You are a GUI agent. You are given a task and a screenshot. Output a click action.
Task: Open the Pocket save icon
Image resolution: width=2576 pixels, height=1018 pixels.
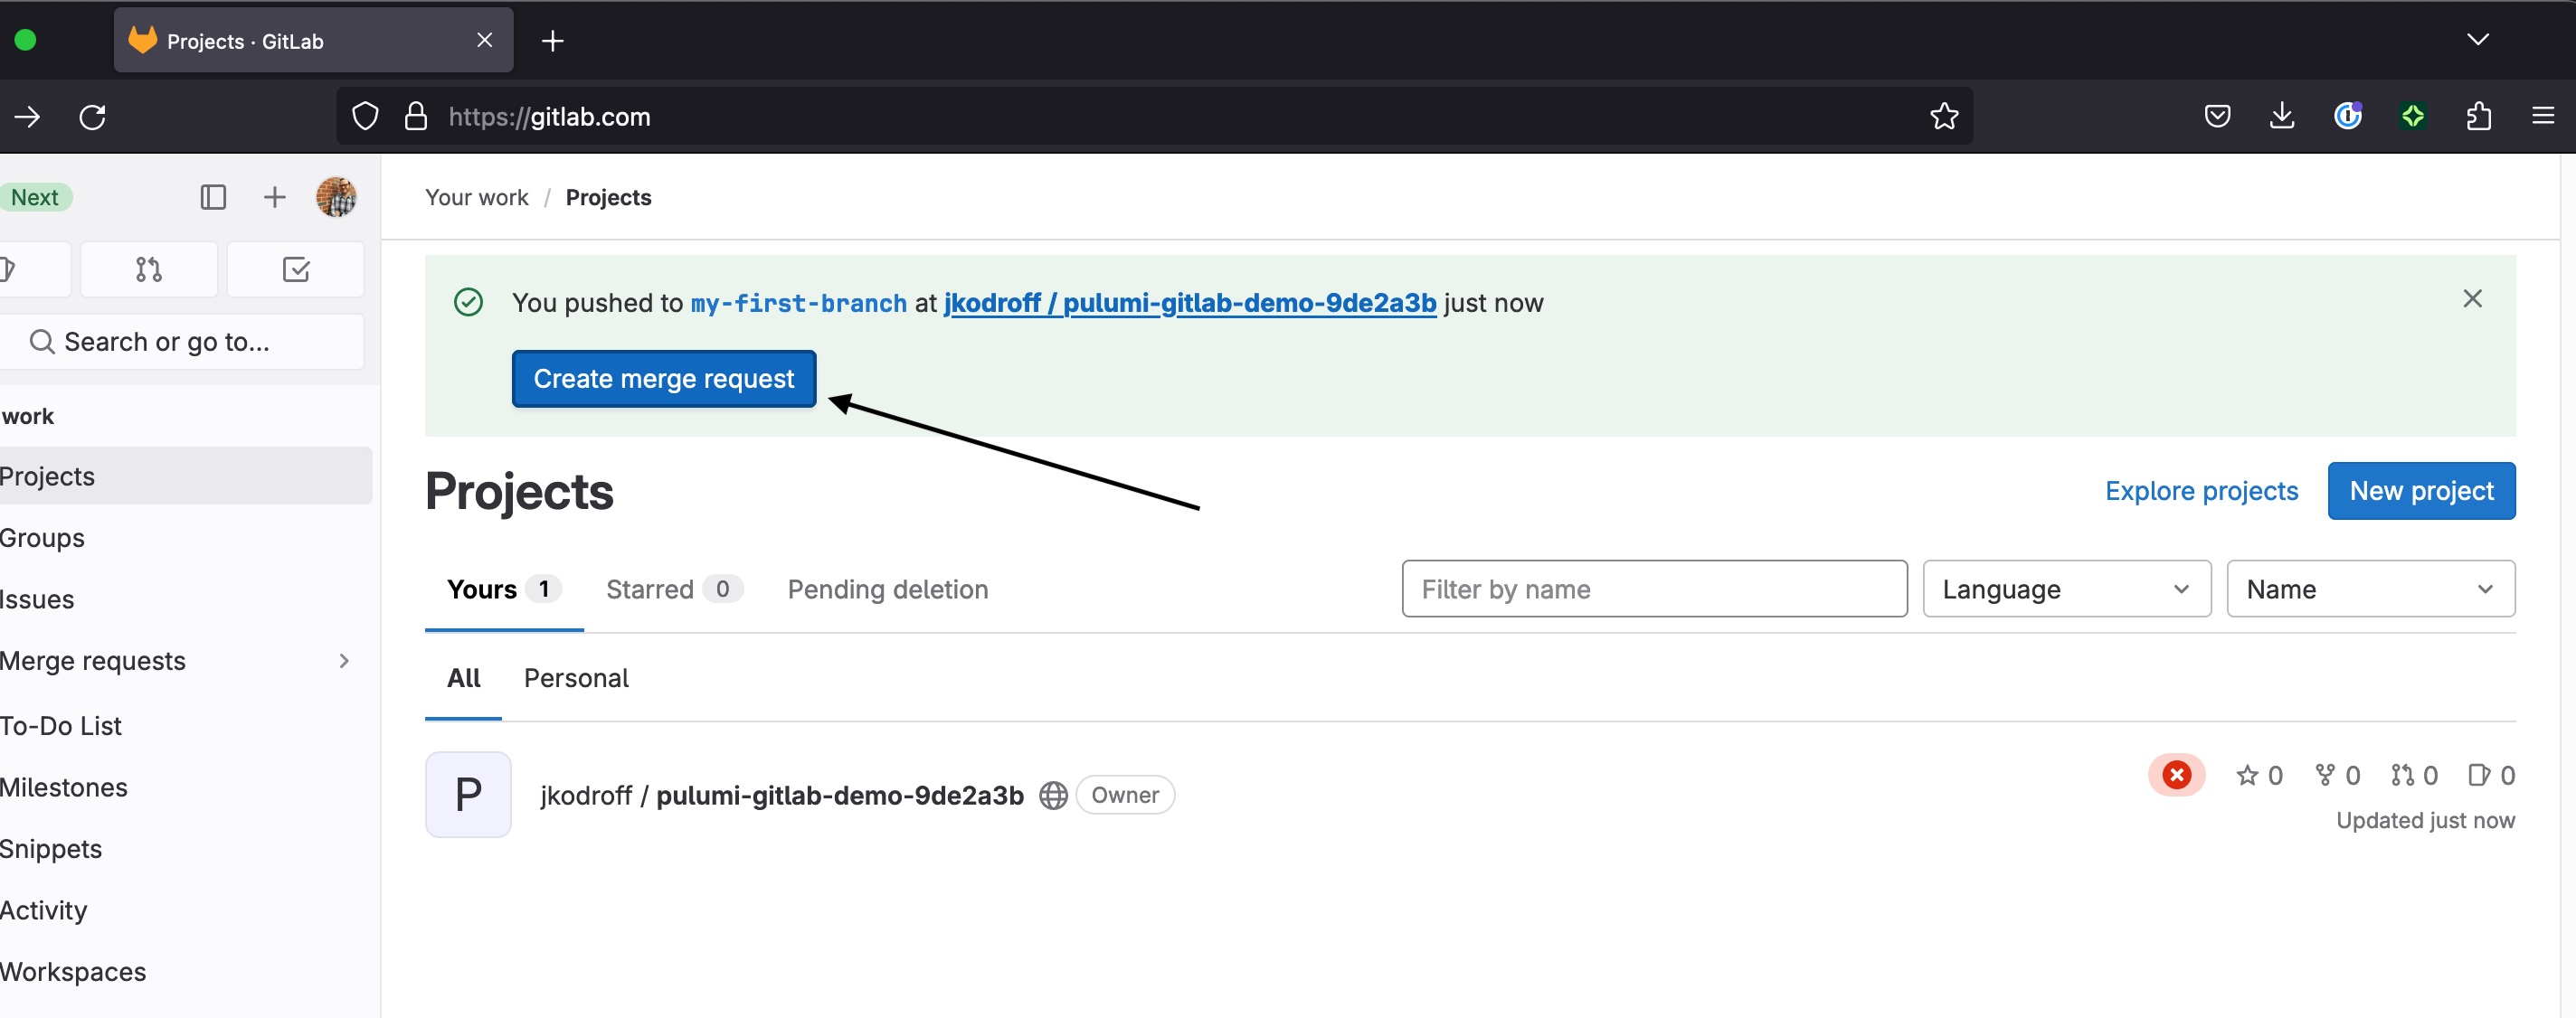click(2216, 117)
